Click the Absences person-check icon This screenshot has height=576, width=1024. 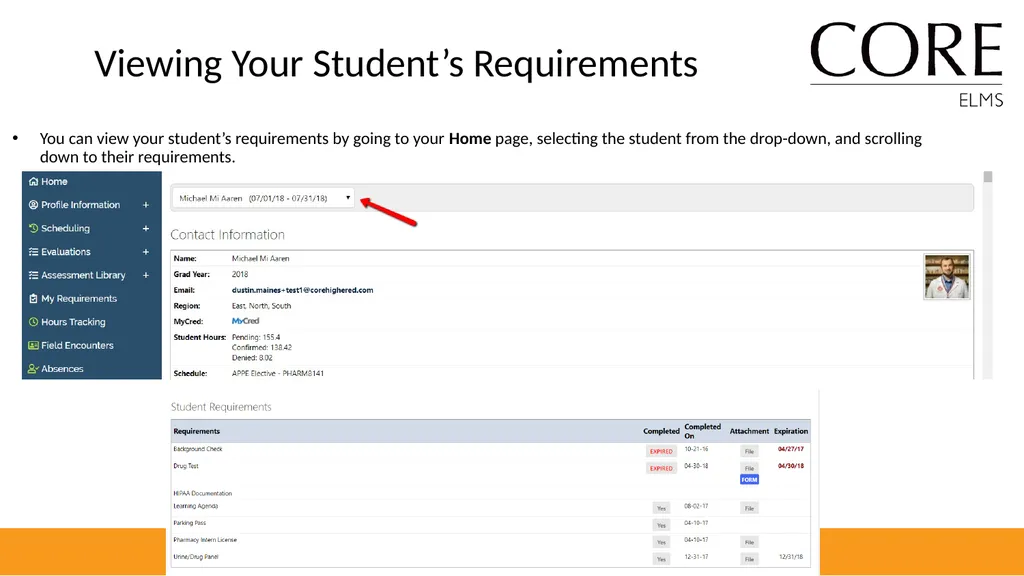click(33, 369)
